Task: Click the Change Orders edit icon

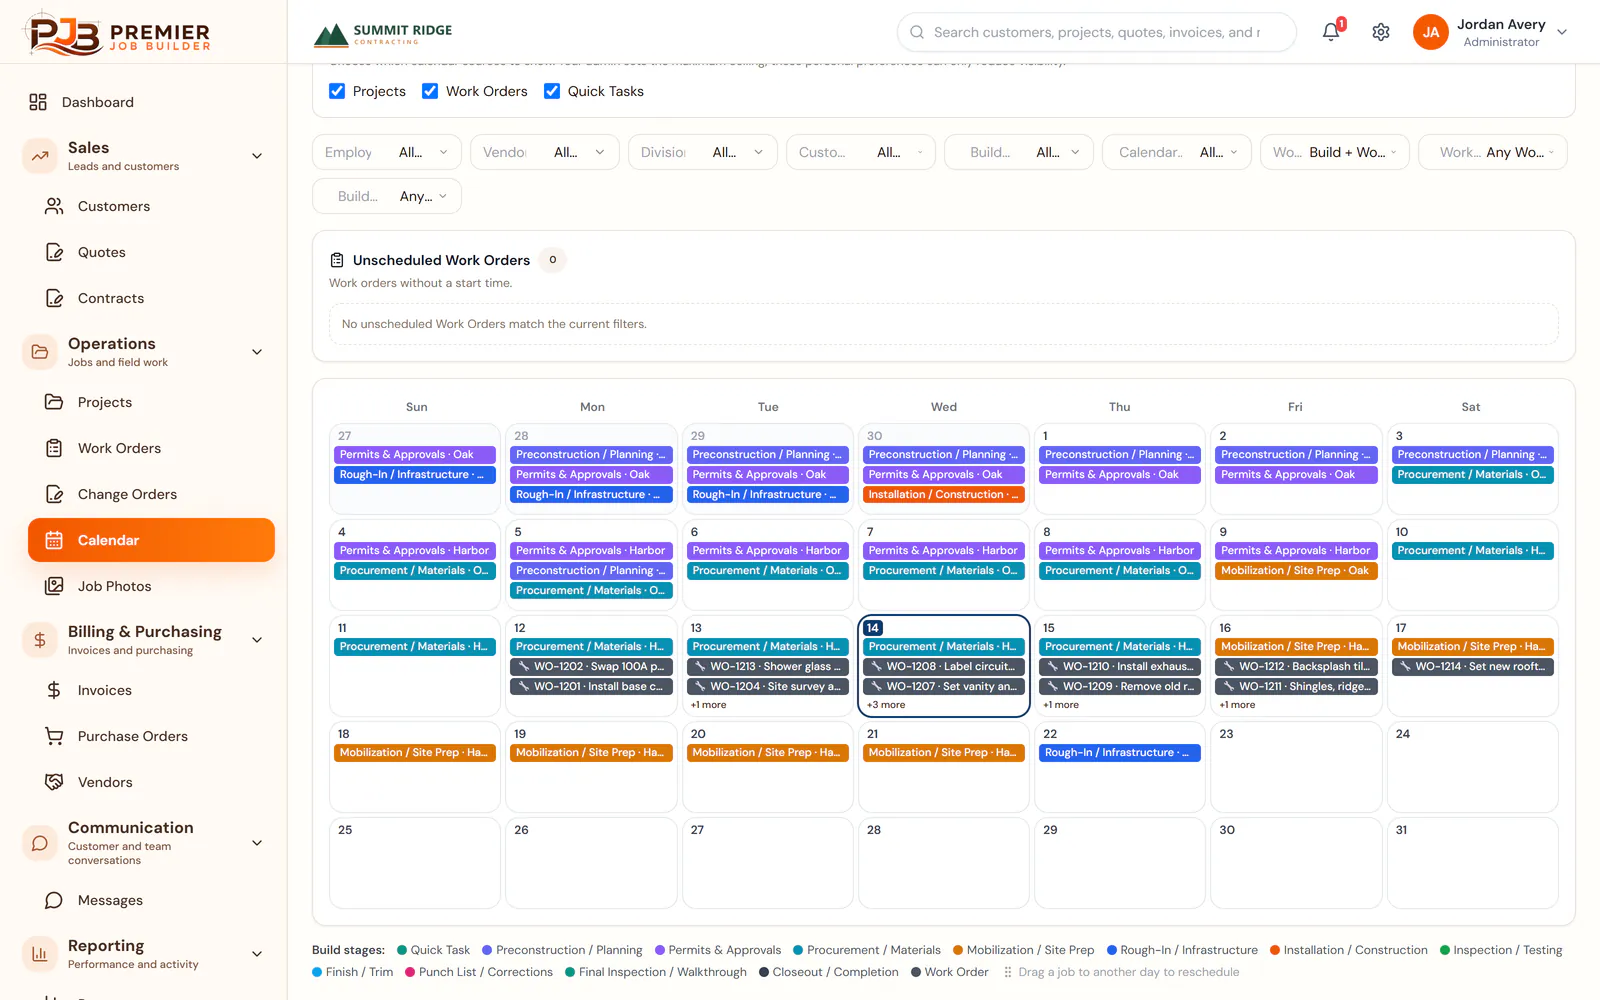Action: coord(54,494)
